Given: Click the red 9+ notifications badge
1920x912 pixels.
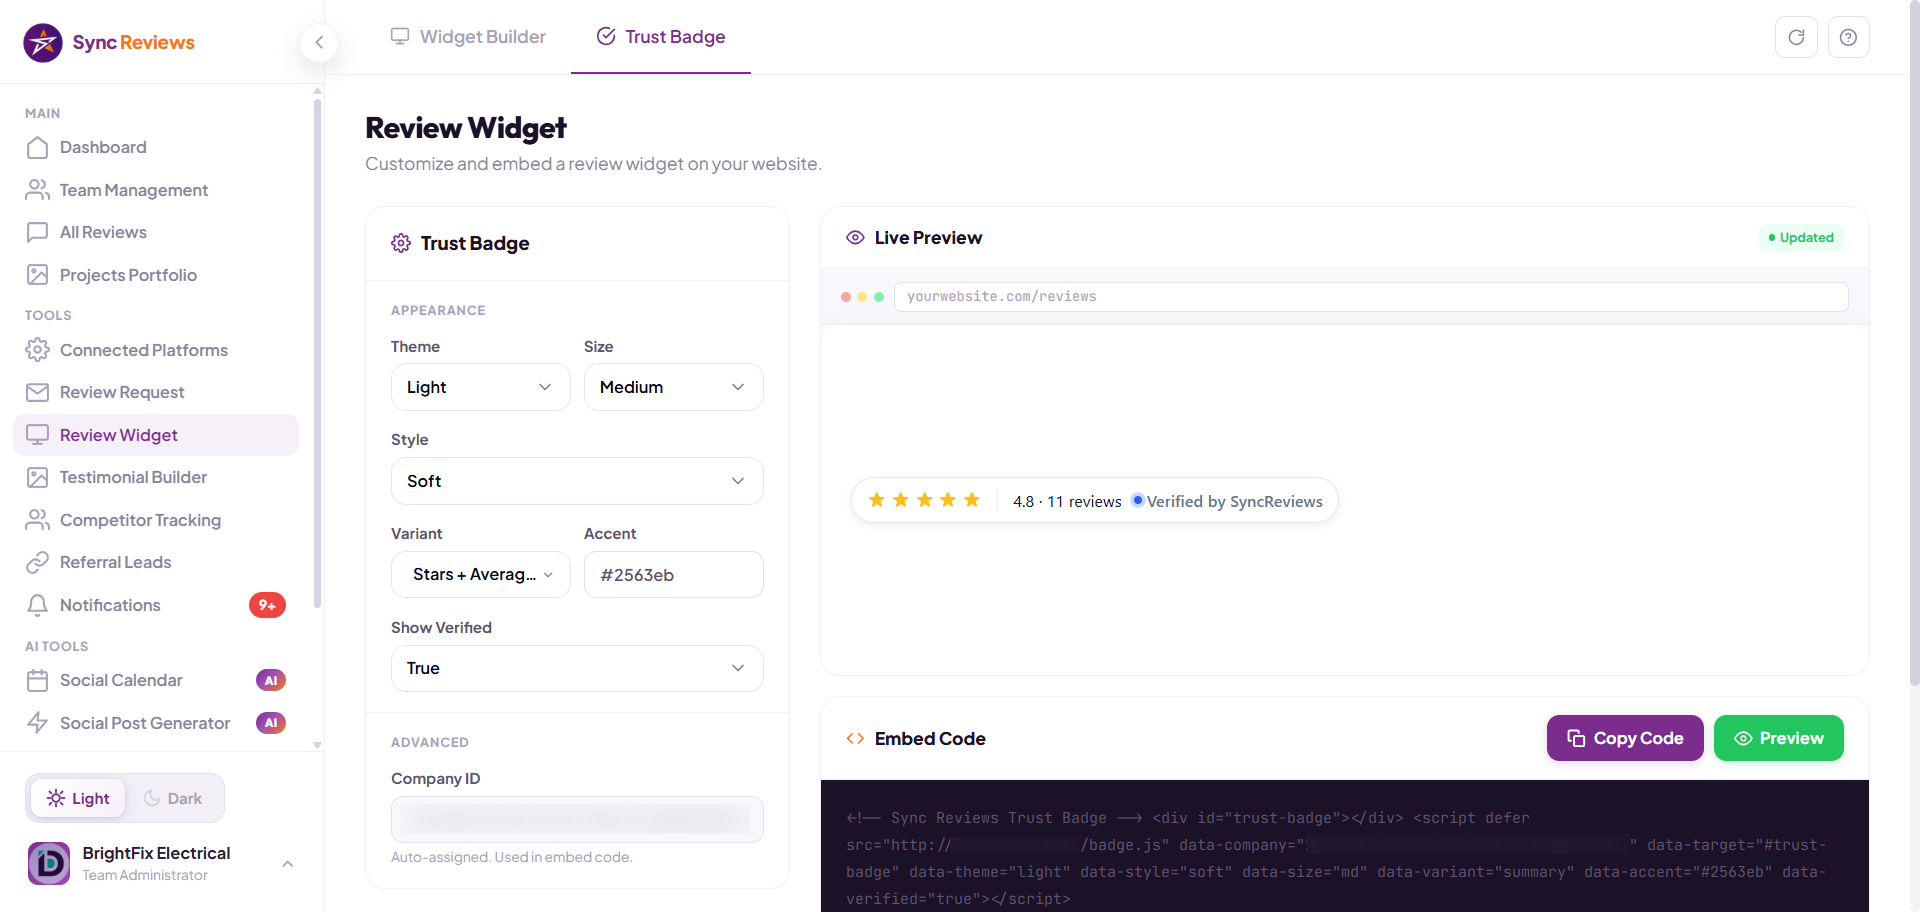Looking at the screenshot, I should (x=267, y=605).
